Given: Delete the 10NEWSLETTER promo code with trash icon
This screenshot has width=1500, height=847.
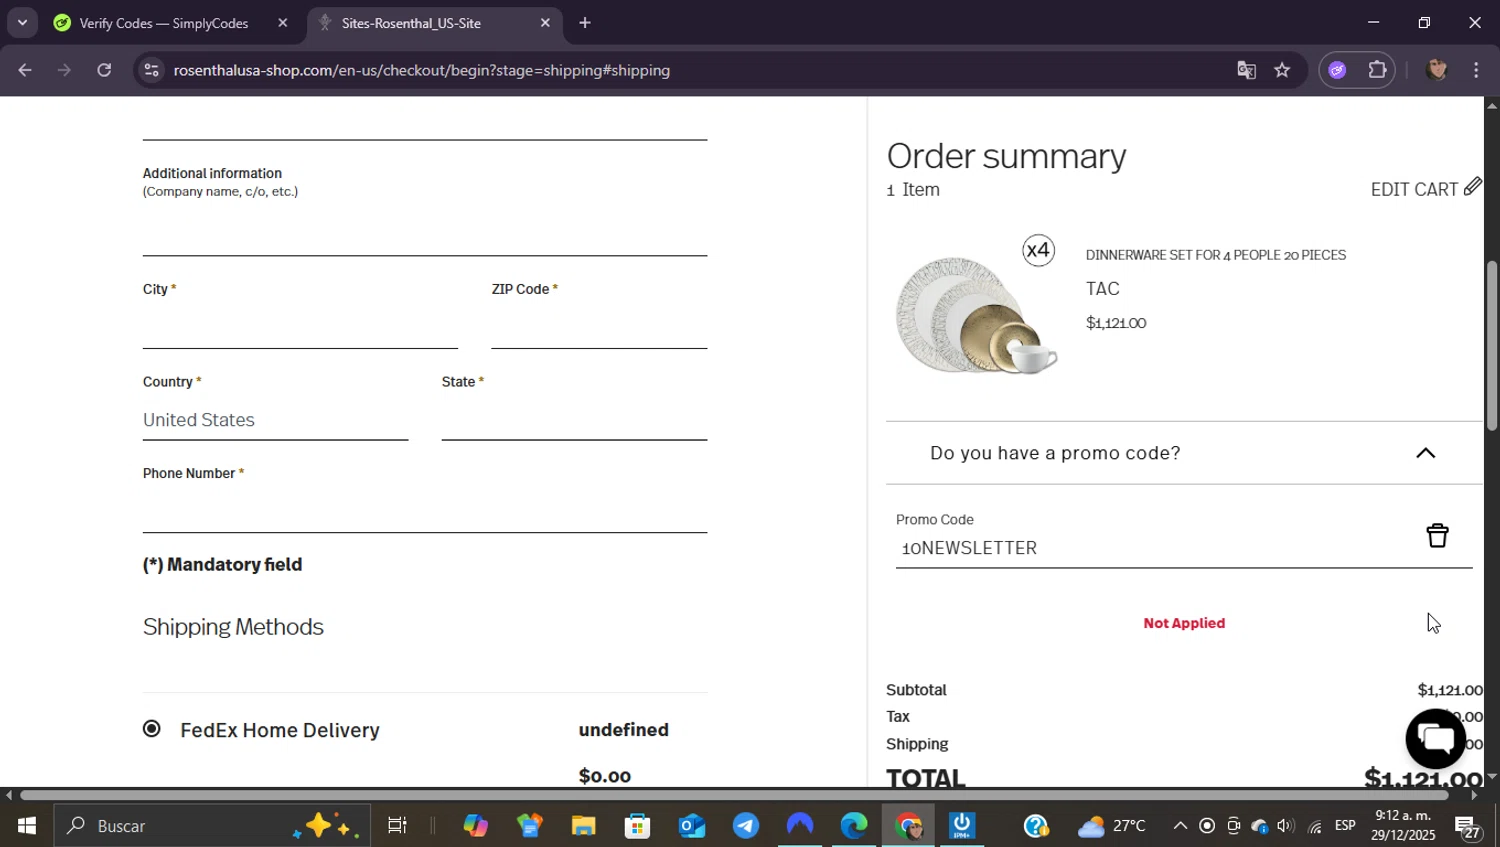Looking at the screenshot, I should 1437,536.
